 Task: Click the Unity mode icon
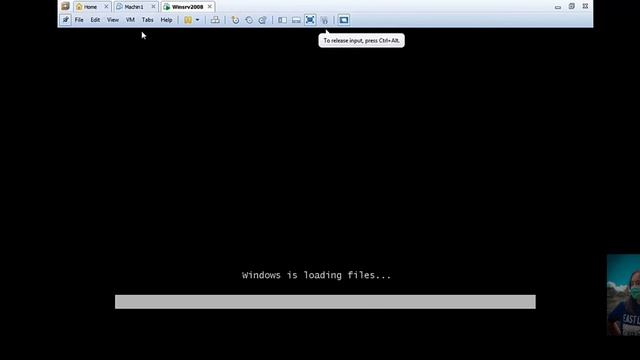pyautogui.click(x=324, y=20)
